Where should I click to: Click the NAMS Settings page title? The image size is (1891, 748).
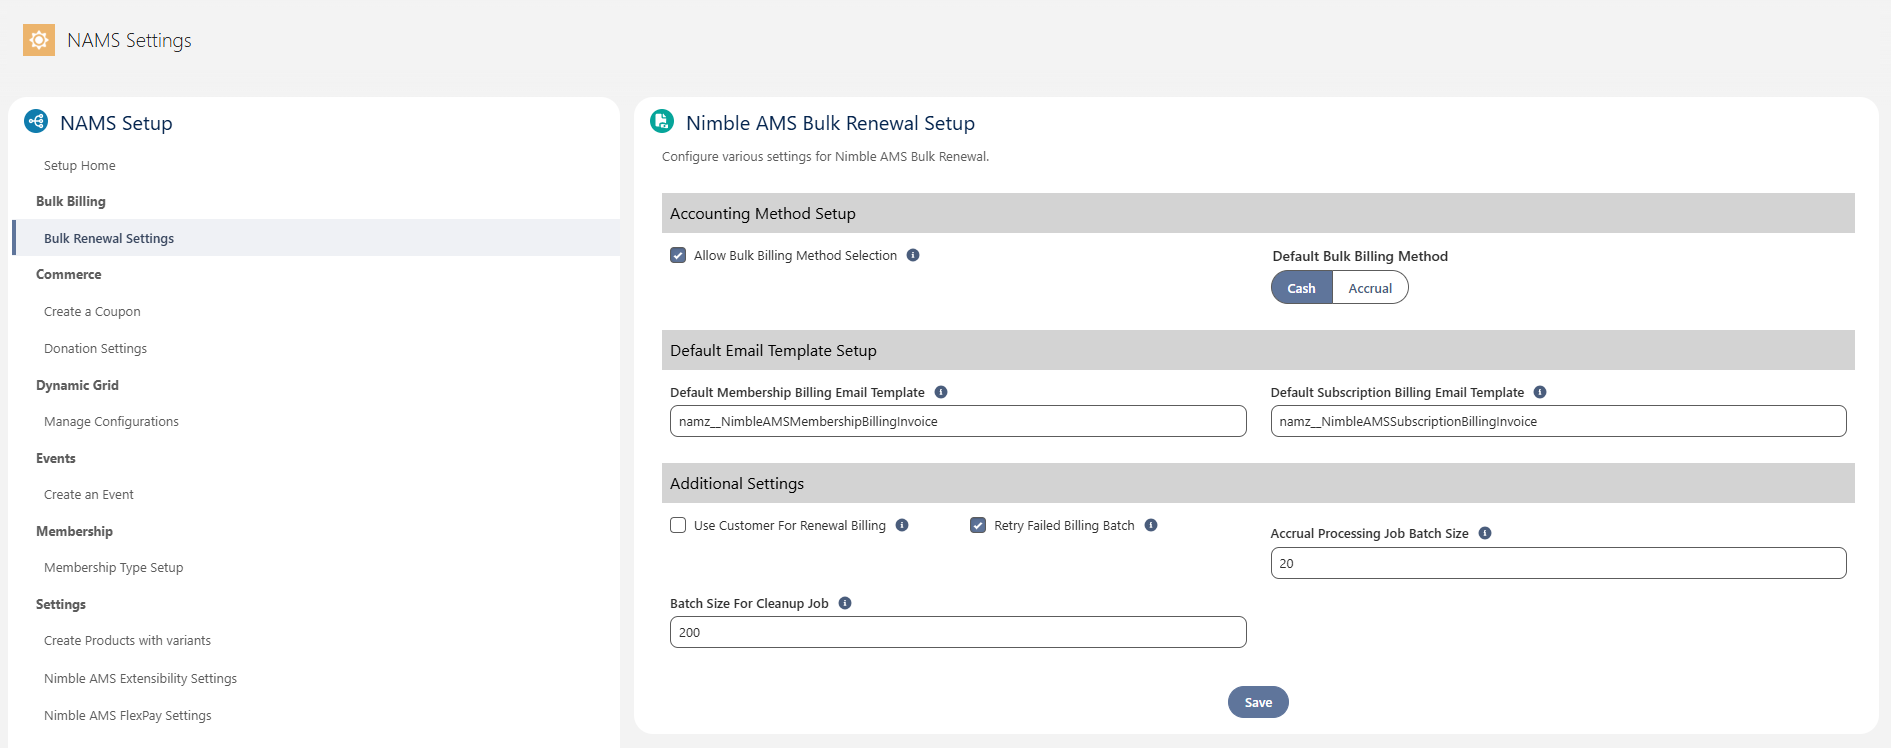[x=129, y=40]
